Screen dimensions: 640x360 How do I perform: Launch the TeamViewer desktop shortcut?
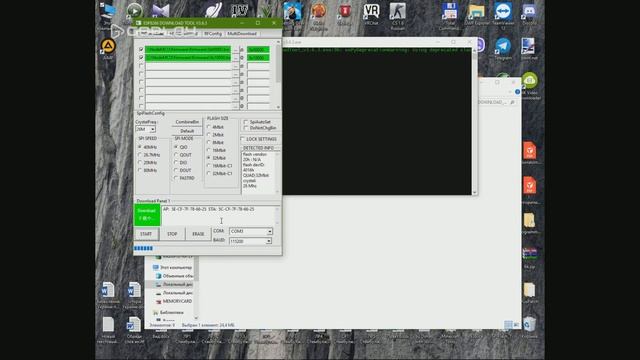point(503,11)
